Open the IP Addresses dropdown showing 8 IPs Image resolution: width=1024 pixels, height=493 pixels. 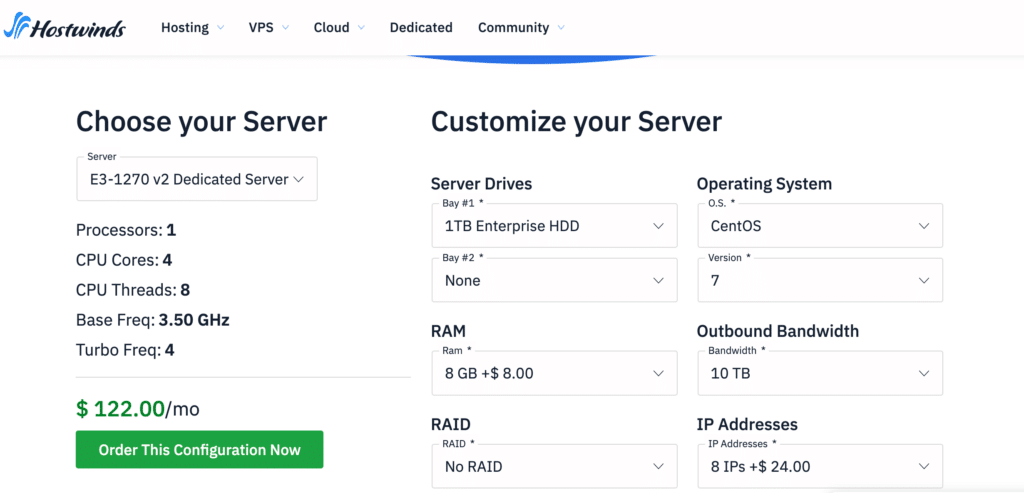coord(820,466)
